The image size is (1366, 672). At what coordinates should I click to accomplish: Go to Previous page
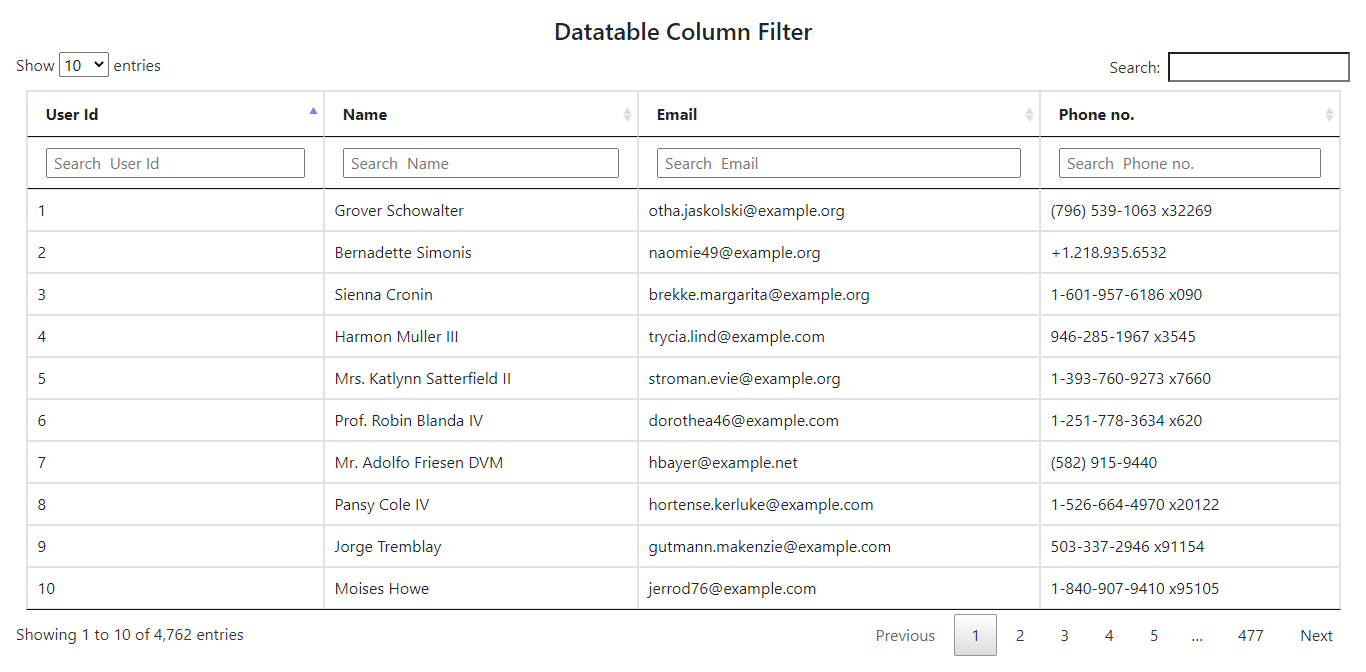(905, 635)
